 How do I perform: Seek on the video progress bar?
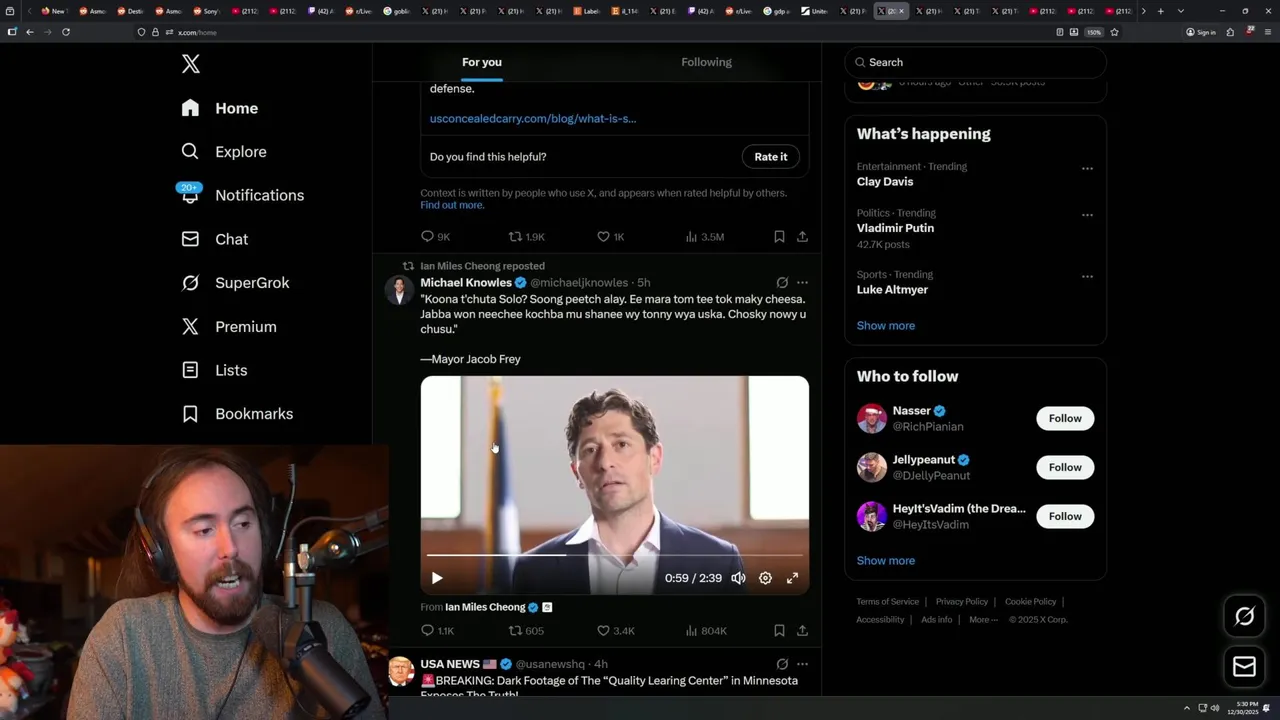614,554
